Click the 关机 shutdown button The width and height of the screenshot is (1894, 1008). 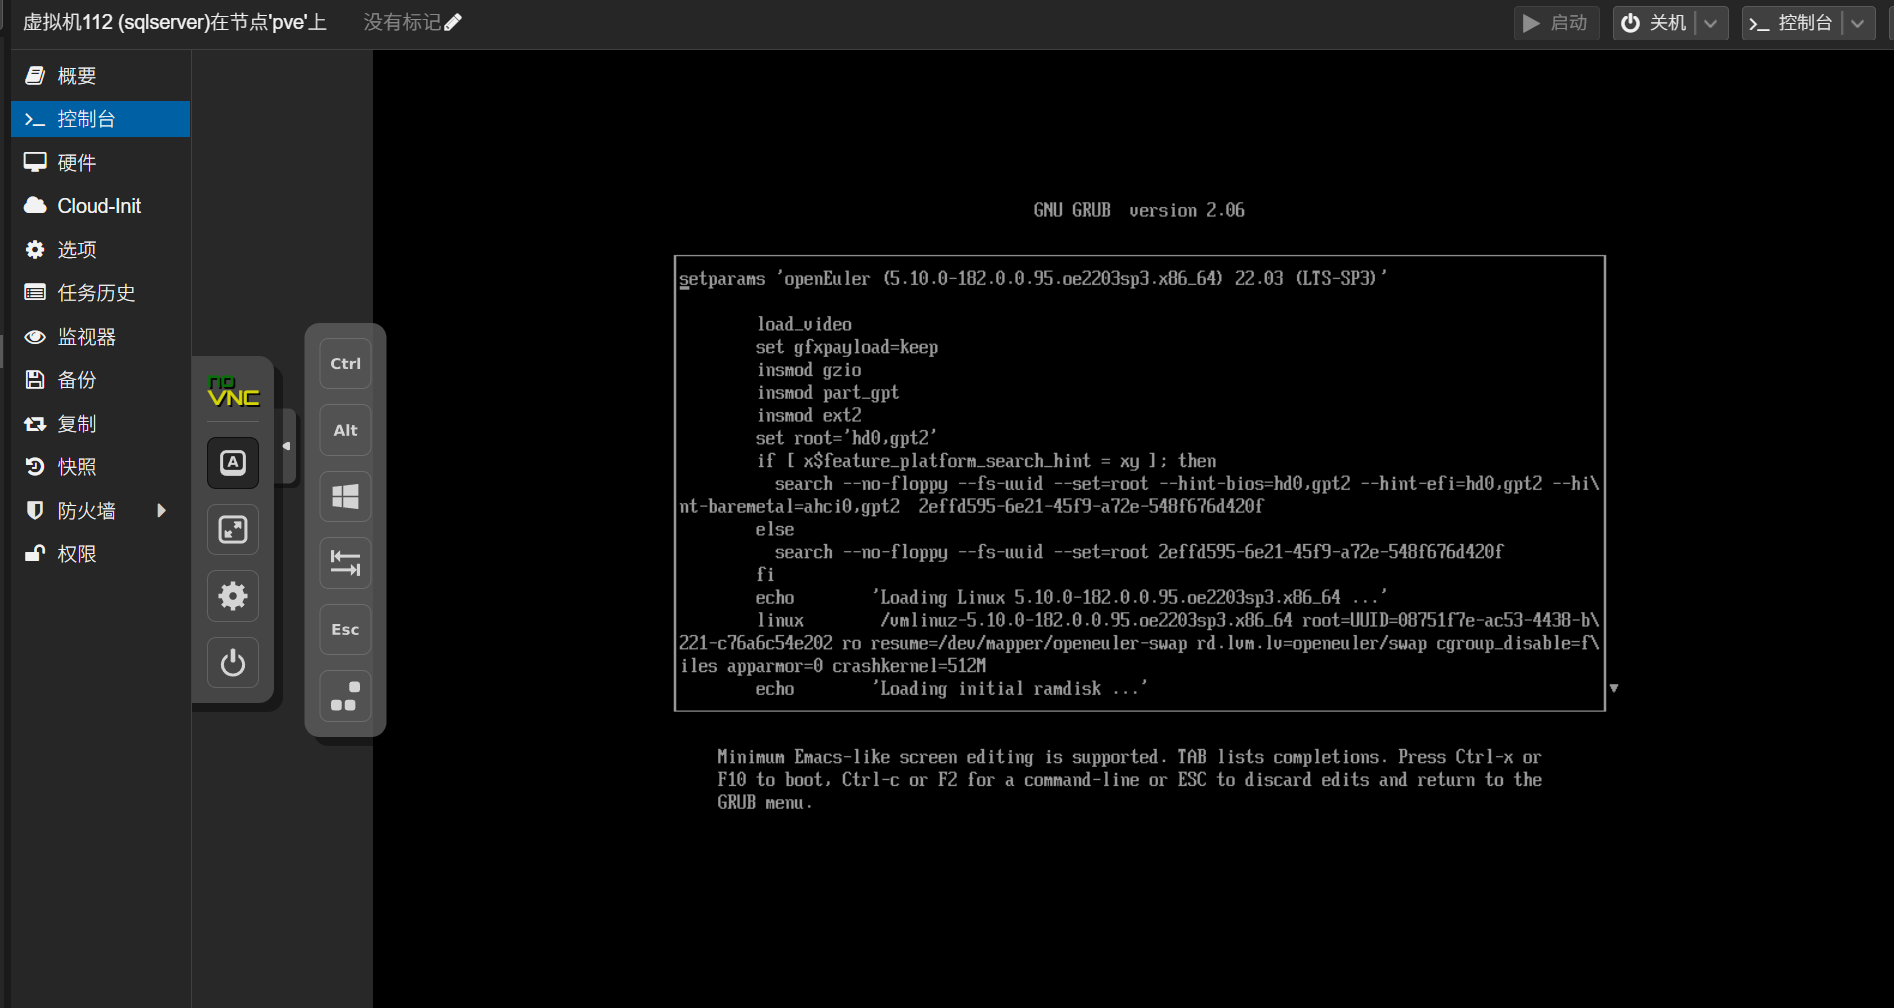click(1654, 23)
